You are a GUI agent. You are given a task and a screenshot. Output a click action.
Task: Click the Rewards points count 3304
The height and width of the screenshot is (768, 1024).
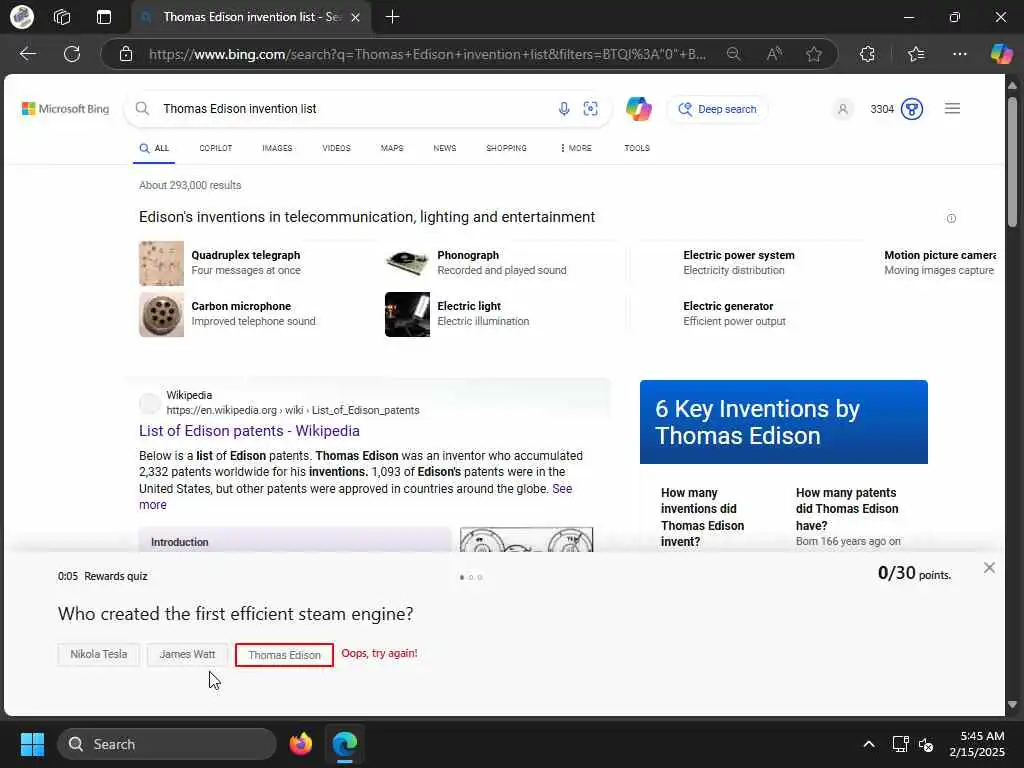point(882,109)
